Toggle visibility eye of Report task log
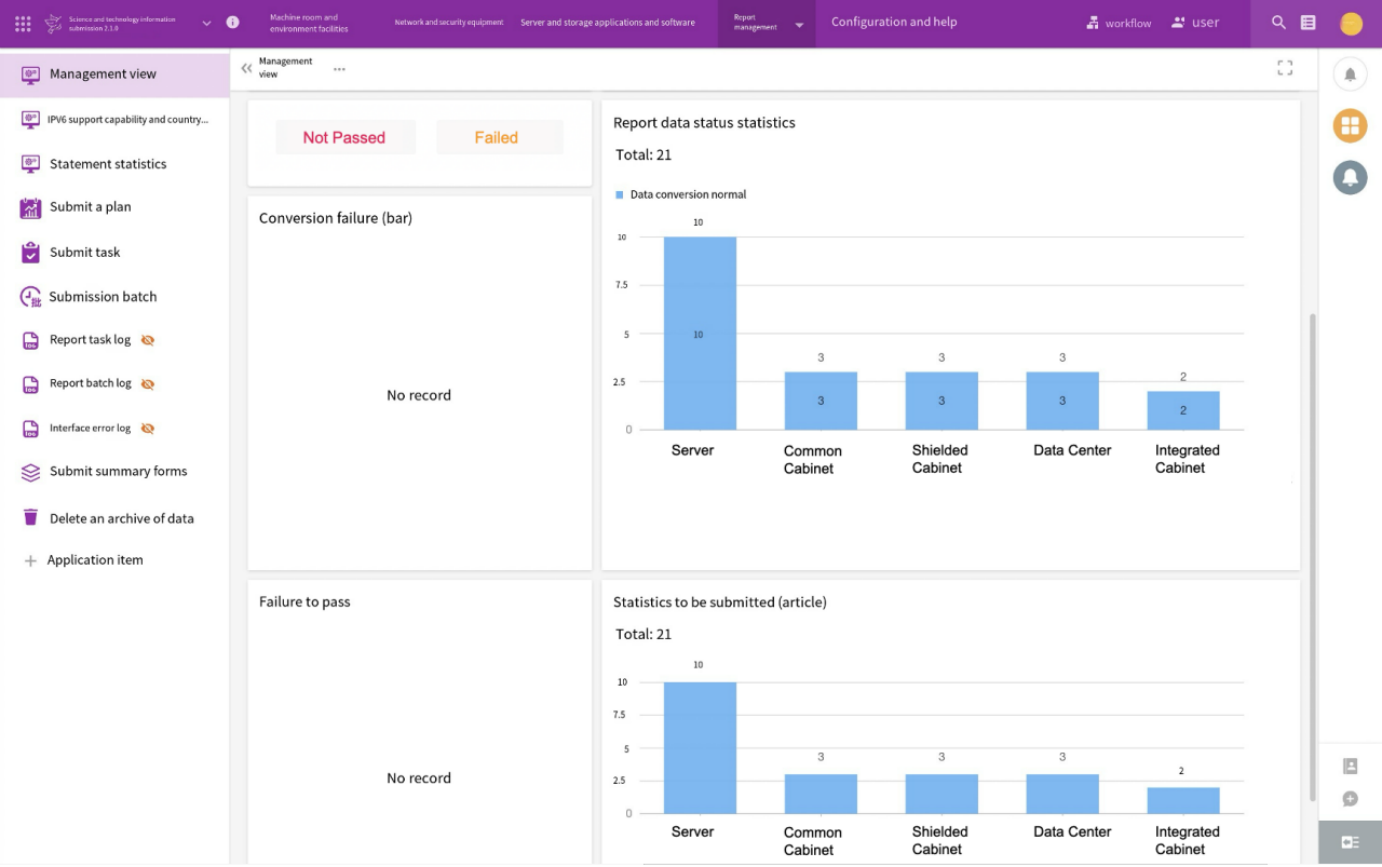This screenshot has width=1382, height=867. tap(148, 340)
